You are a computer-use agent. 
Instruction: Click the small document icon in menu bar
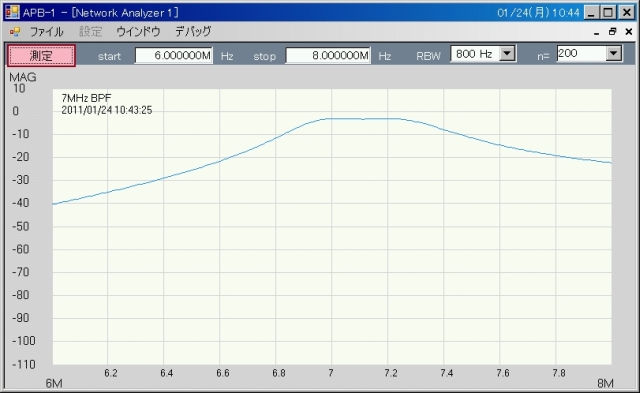[15, 32]
